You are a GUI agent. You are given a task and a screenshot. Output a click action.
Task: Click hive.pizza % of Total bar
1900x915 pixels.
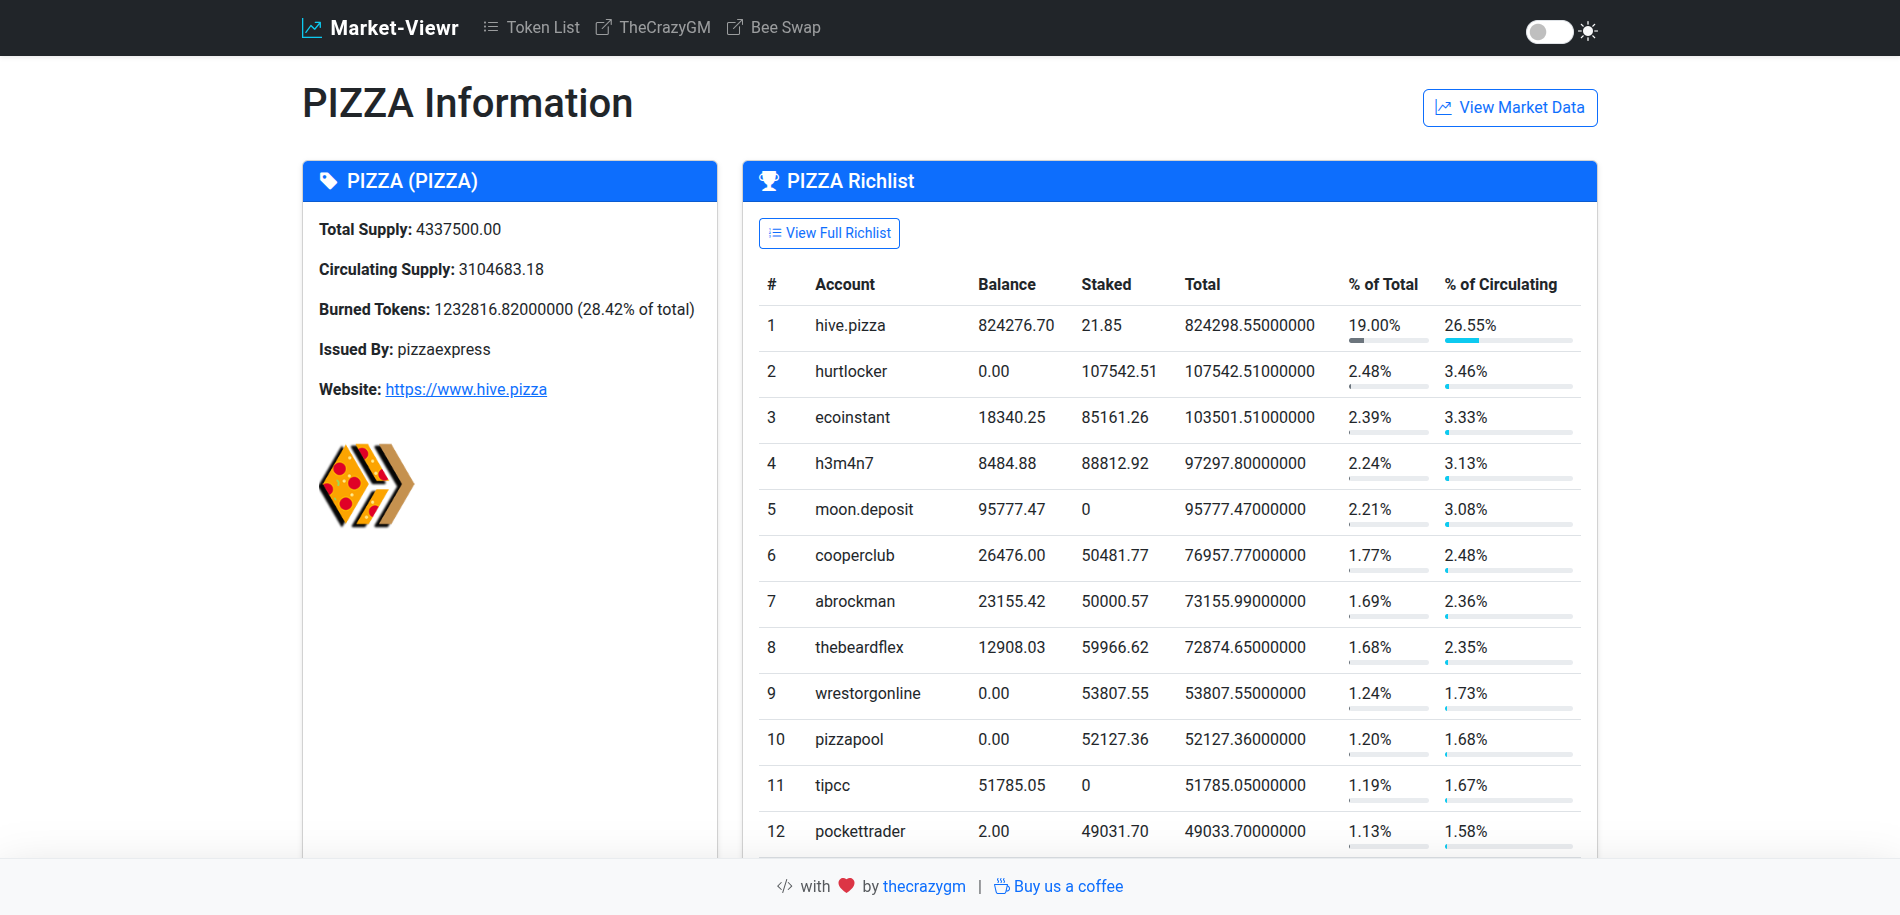[x=1388, y=341]
